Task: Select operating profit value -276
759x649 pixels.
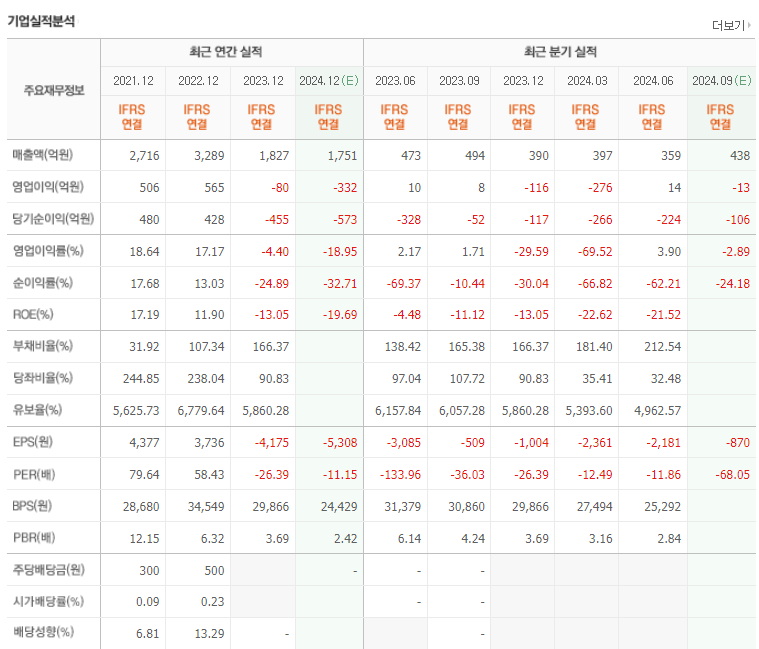Action: click(x=600, y=188)
